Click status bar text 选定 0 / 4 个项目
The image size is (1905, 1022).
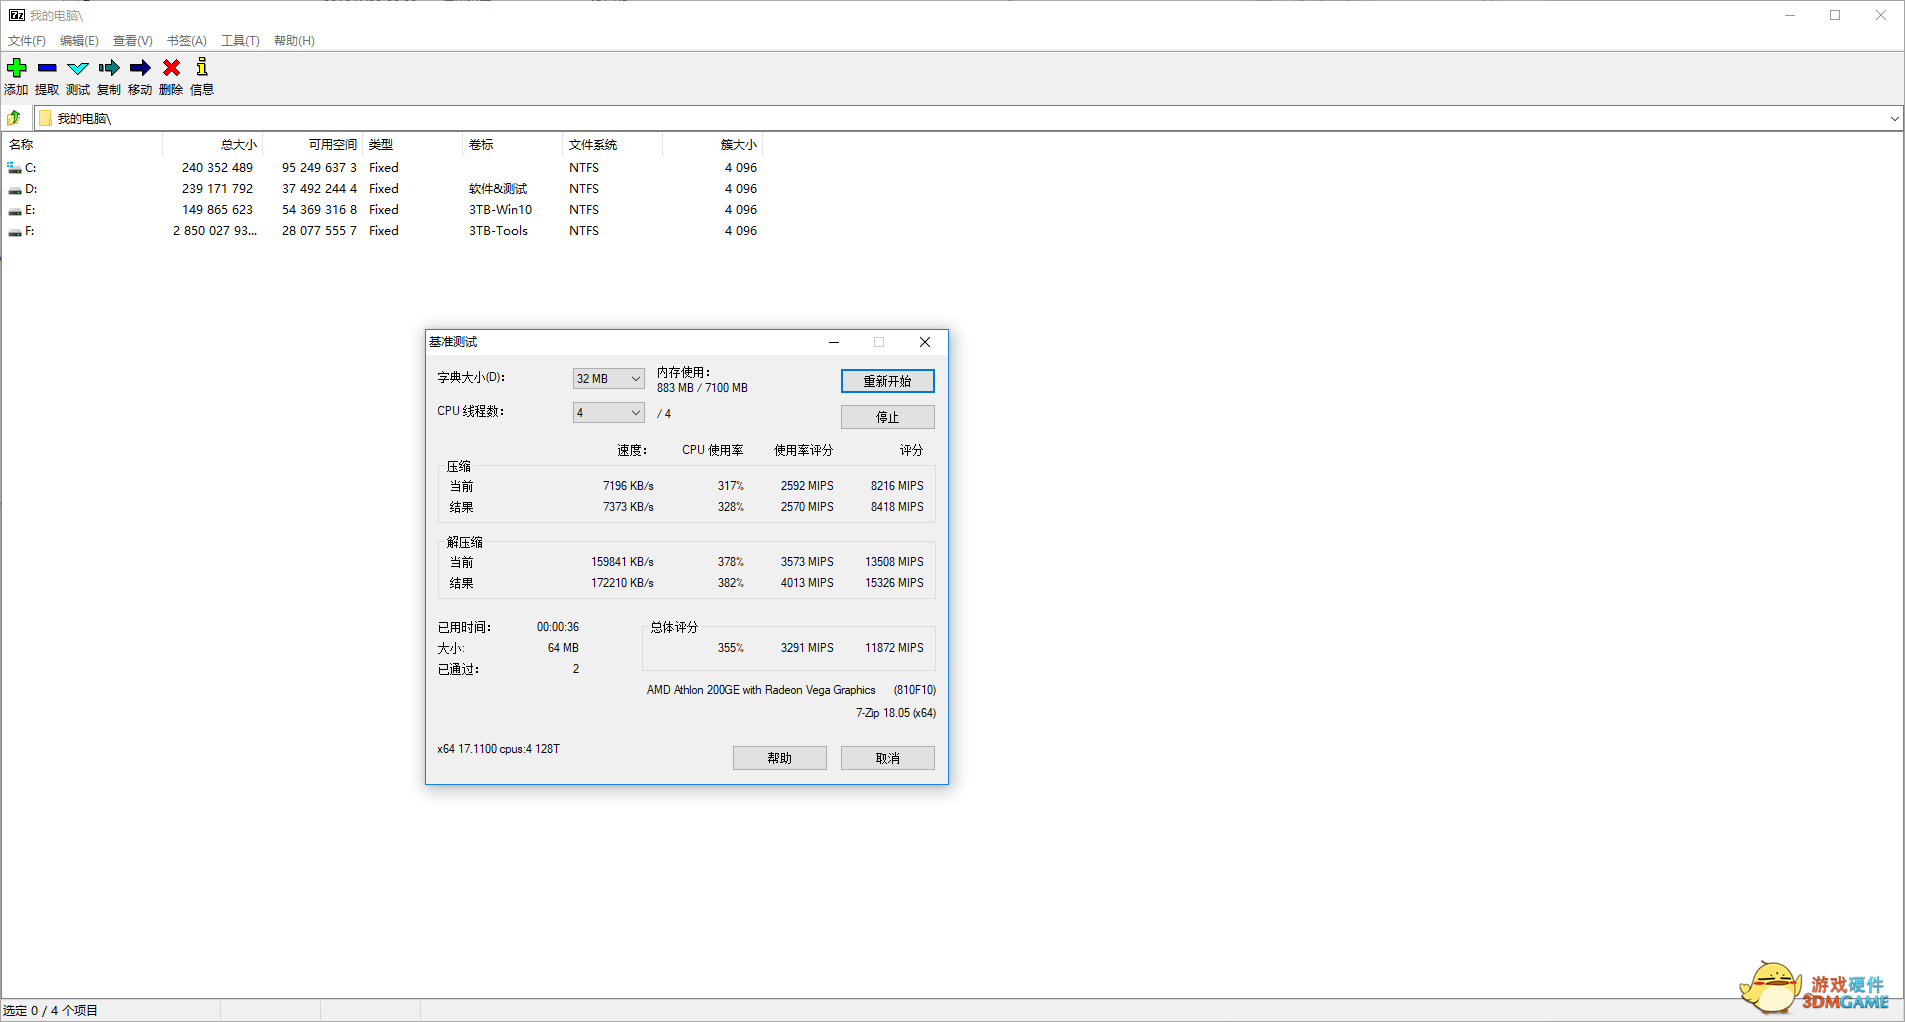(51, 1011)
